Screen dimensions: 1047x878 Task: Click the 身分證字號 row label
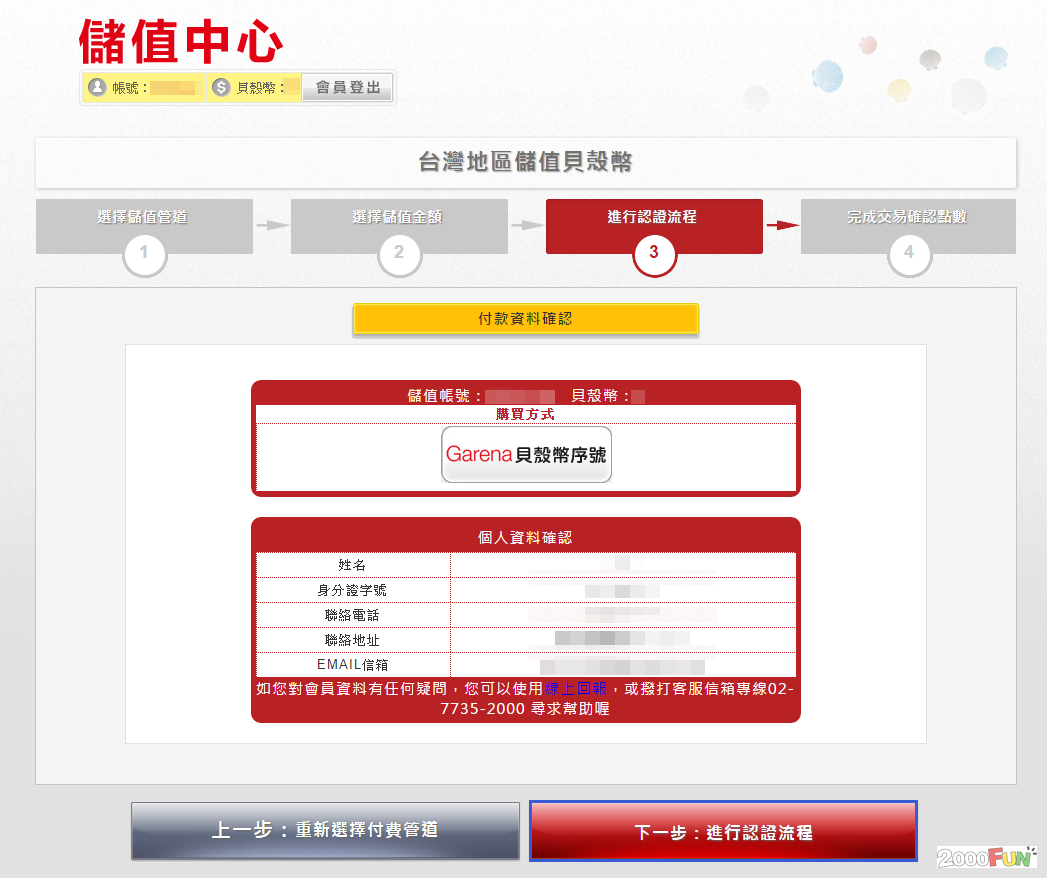[x=352, y=590]
